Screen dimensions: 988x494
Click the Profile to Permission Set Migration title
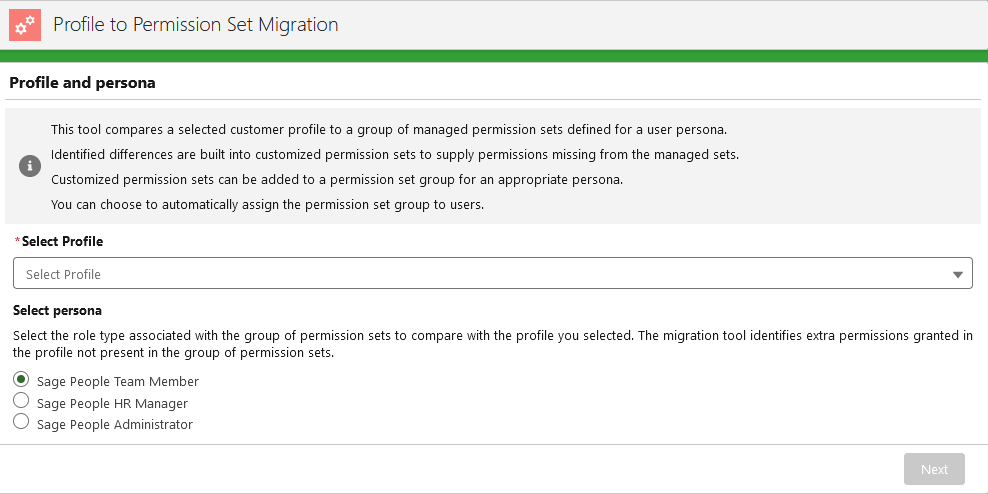click(x=195, y=24)
